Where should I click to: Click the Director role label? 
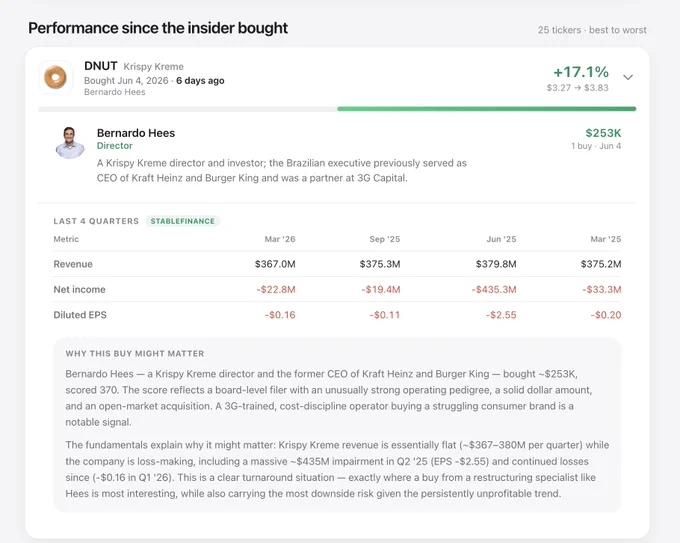click(114, 146)
